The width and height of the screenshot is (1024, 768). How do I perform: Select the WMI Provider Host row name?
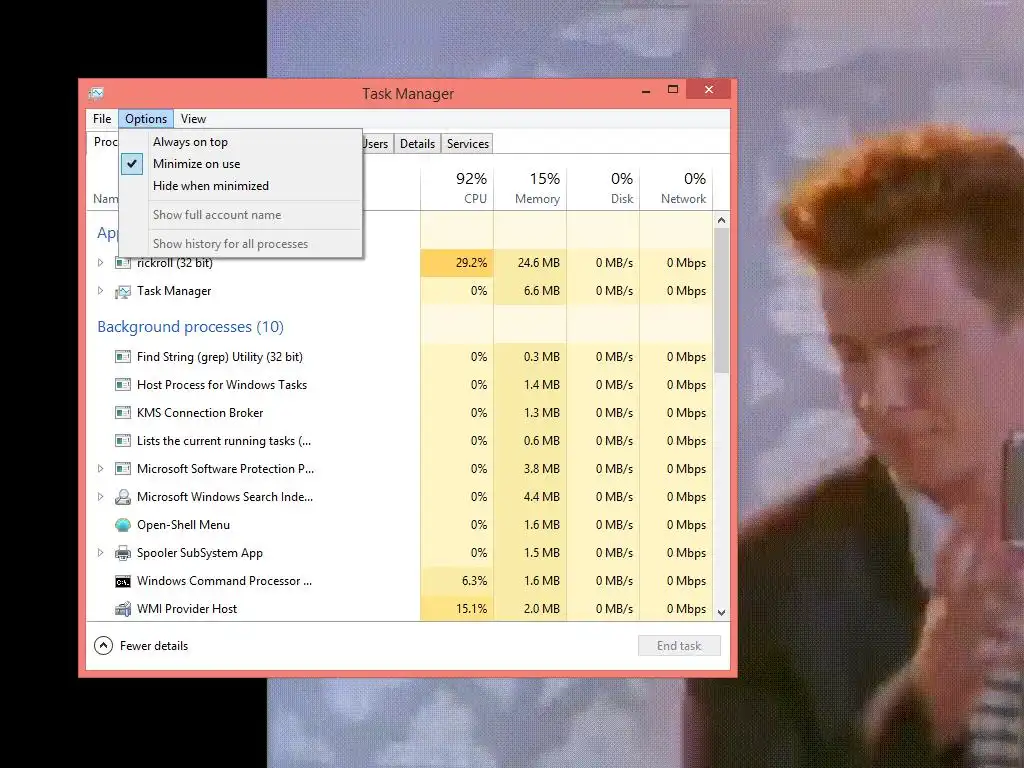point(187,609)
